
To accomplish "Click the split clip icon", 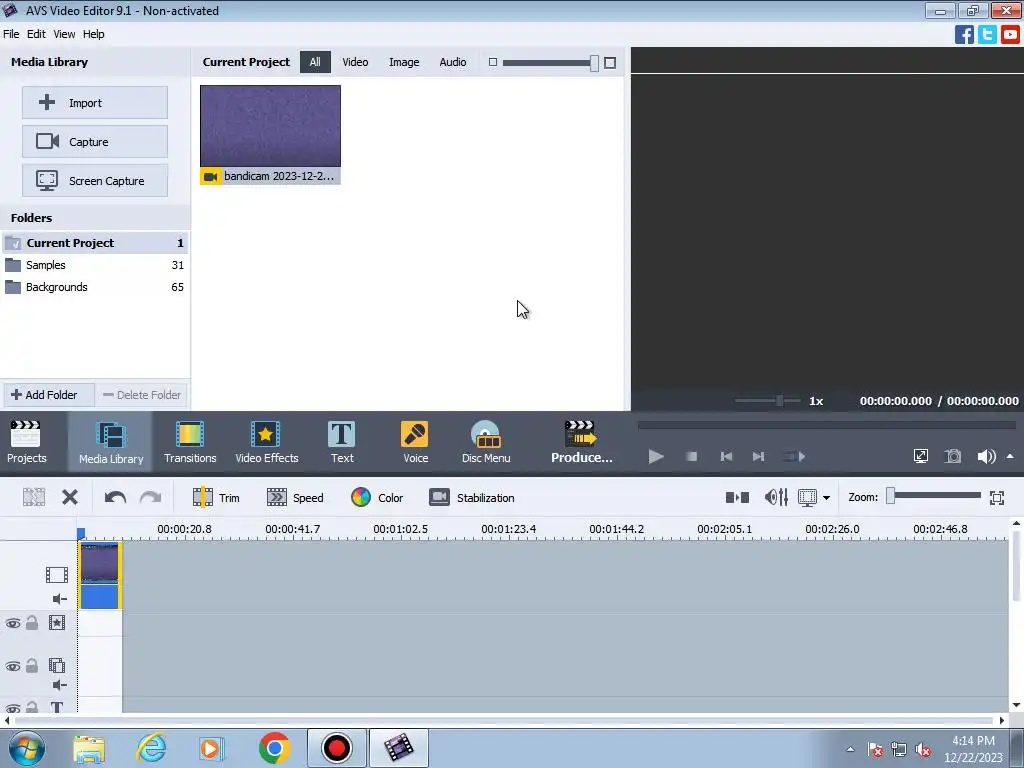I will 34,498.
